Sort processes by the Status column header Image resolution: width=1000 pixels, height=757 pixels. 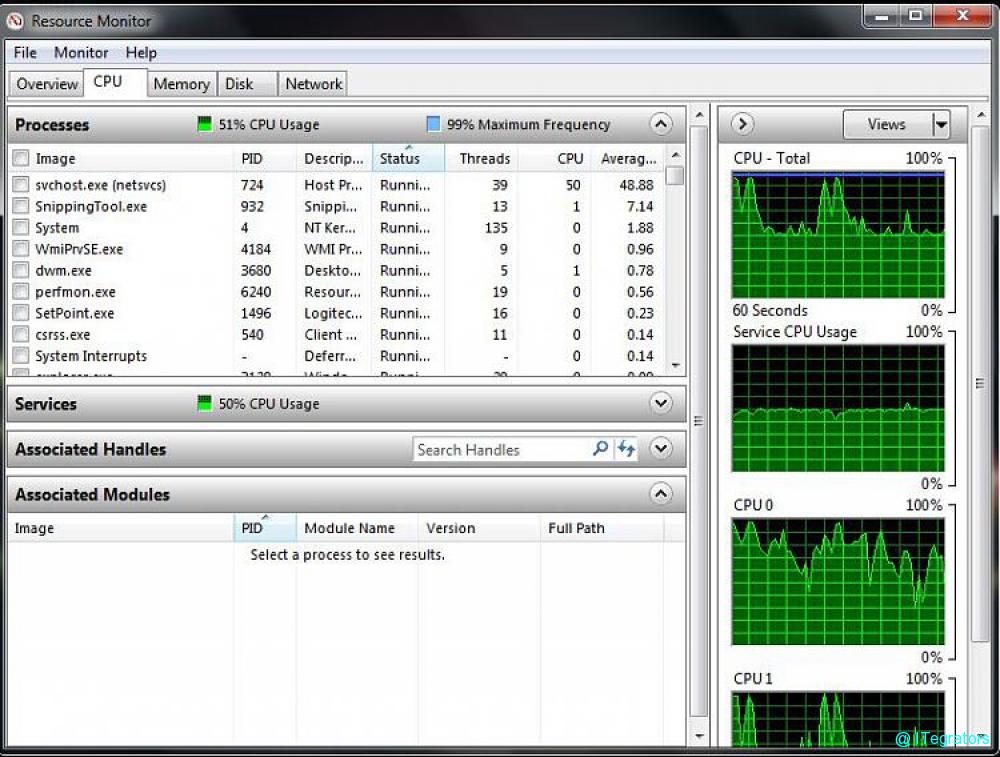tap(408, 158)
